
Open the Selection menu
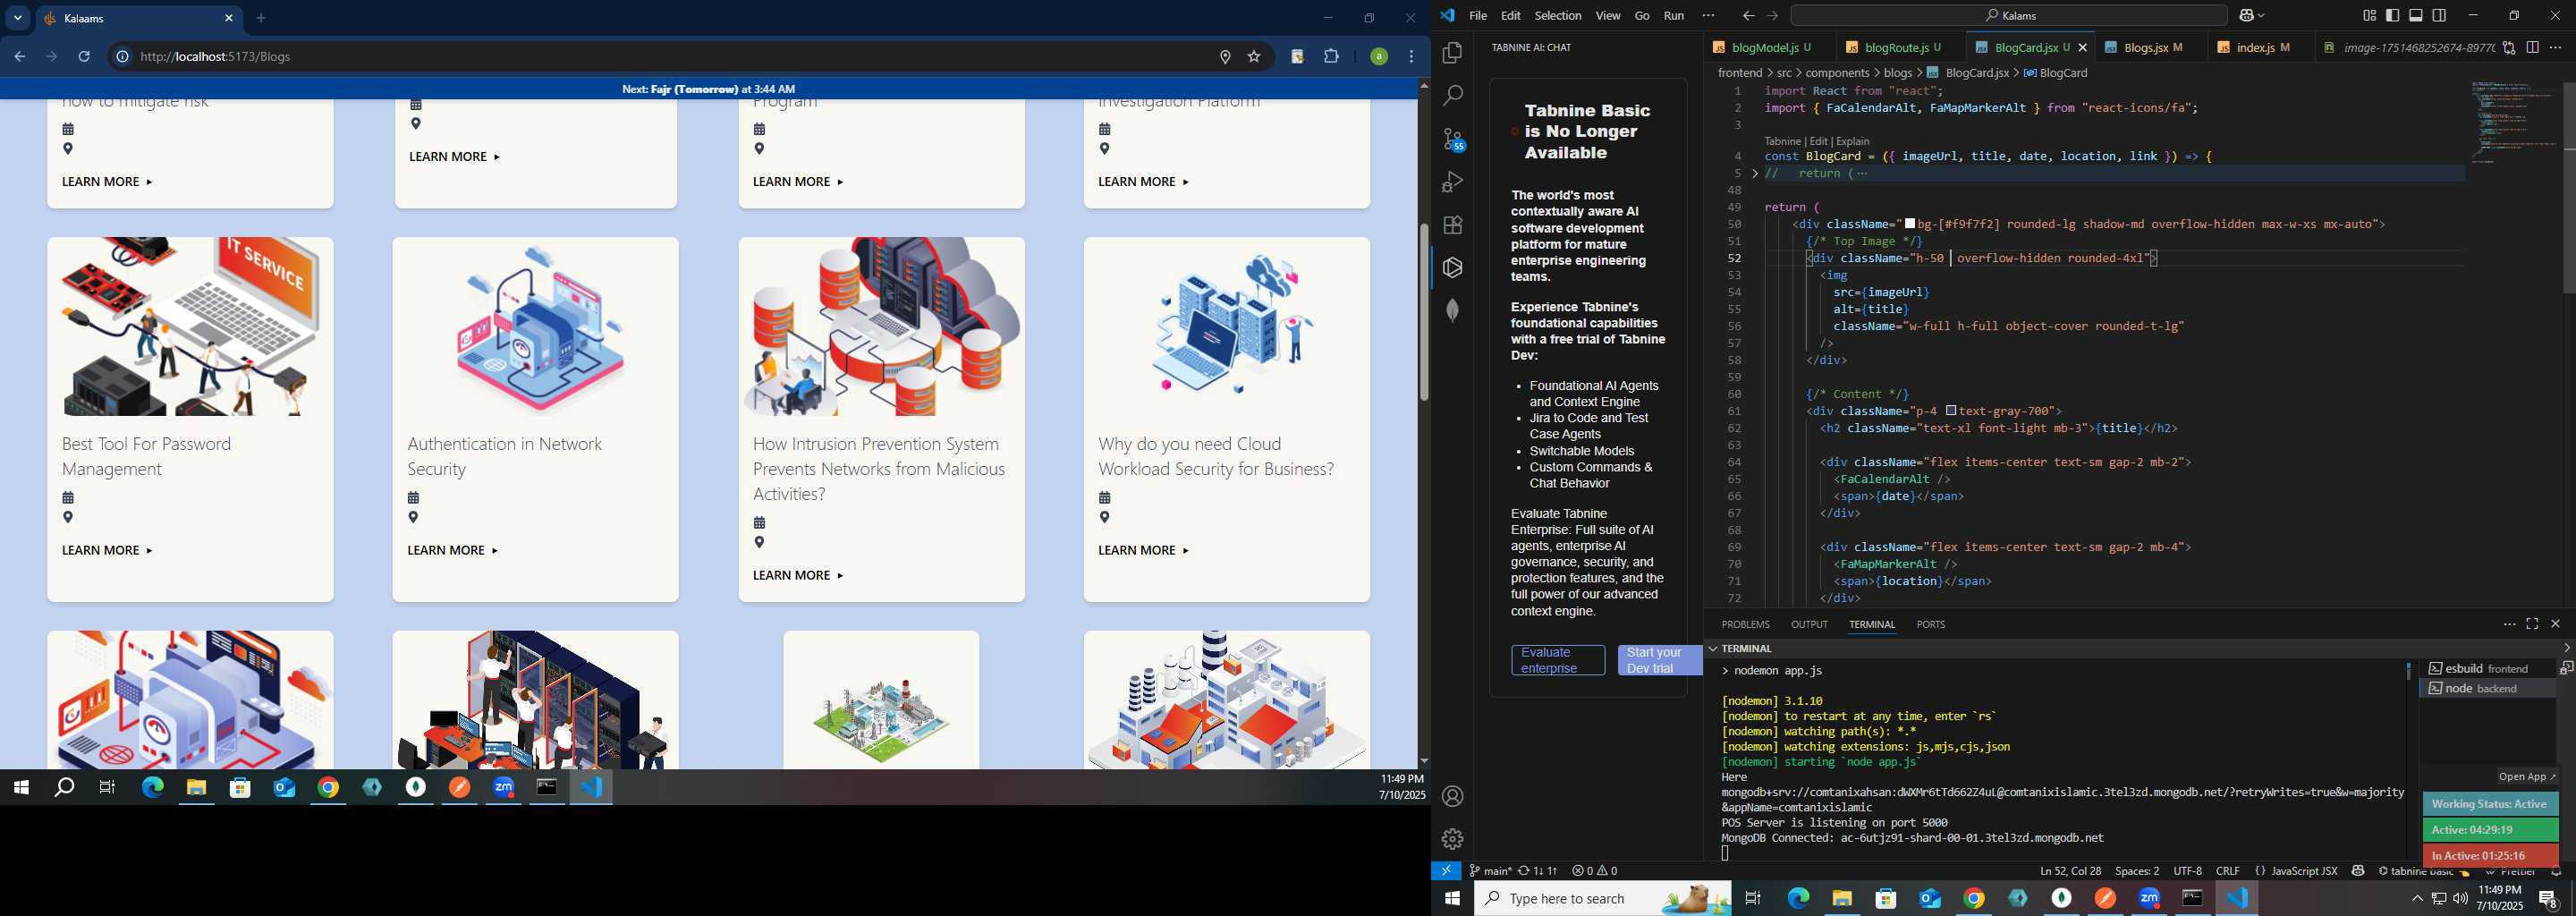point(1558,16)
